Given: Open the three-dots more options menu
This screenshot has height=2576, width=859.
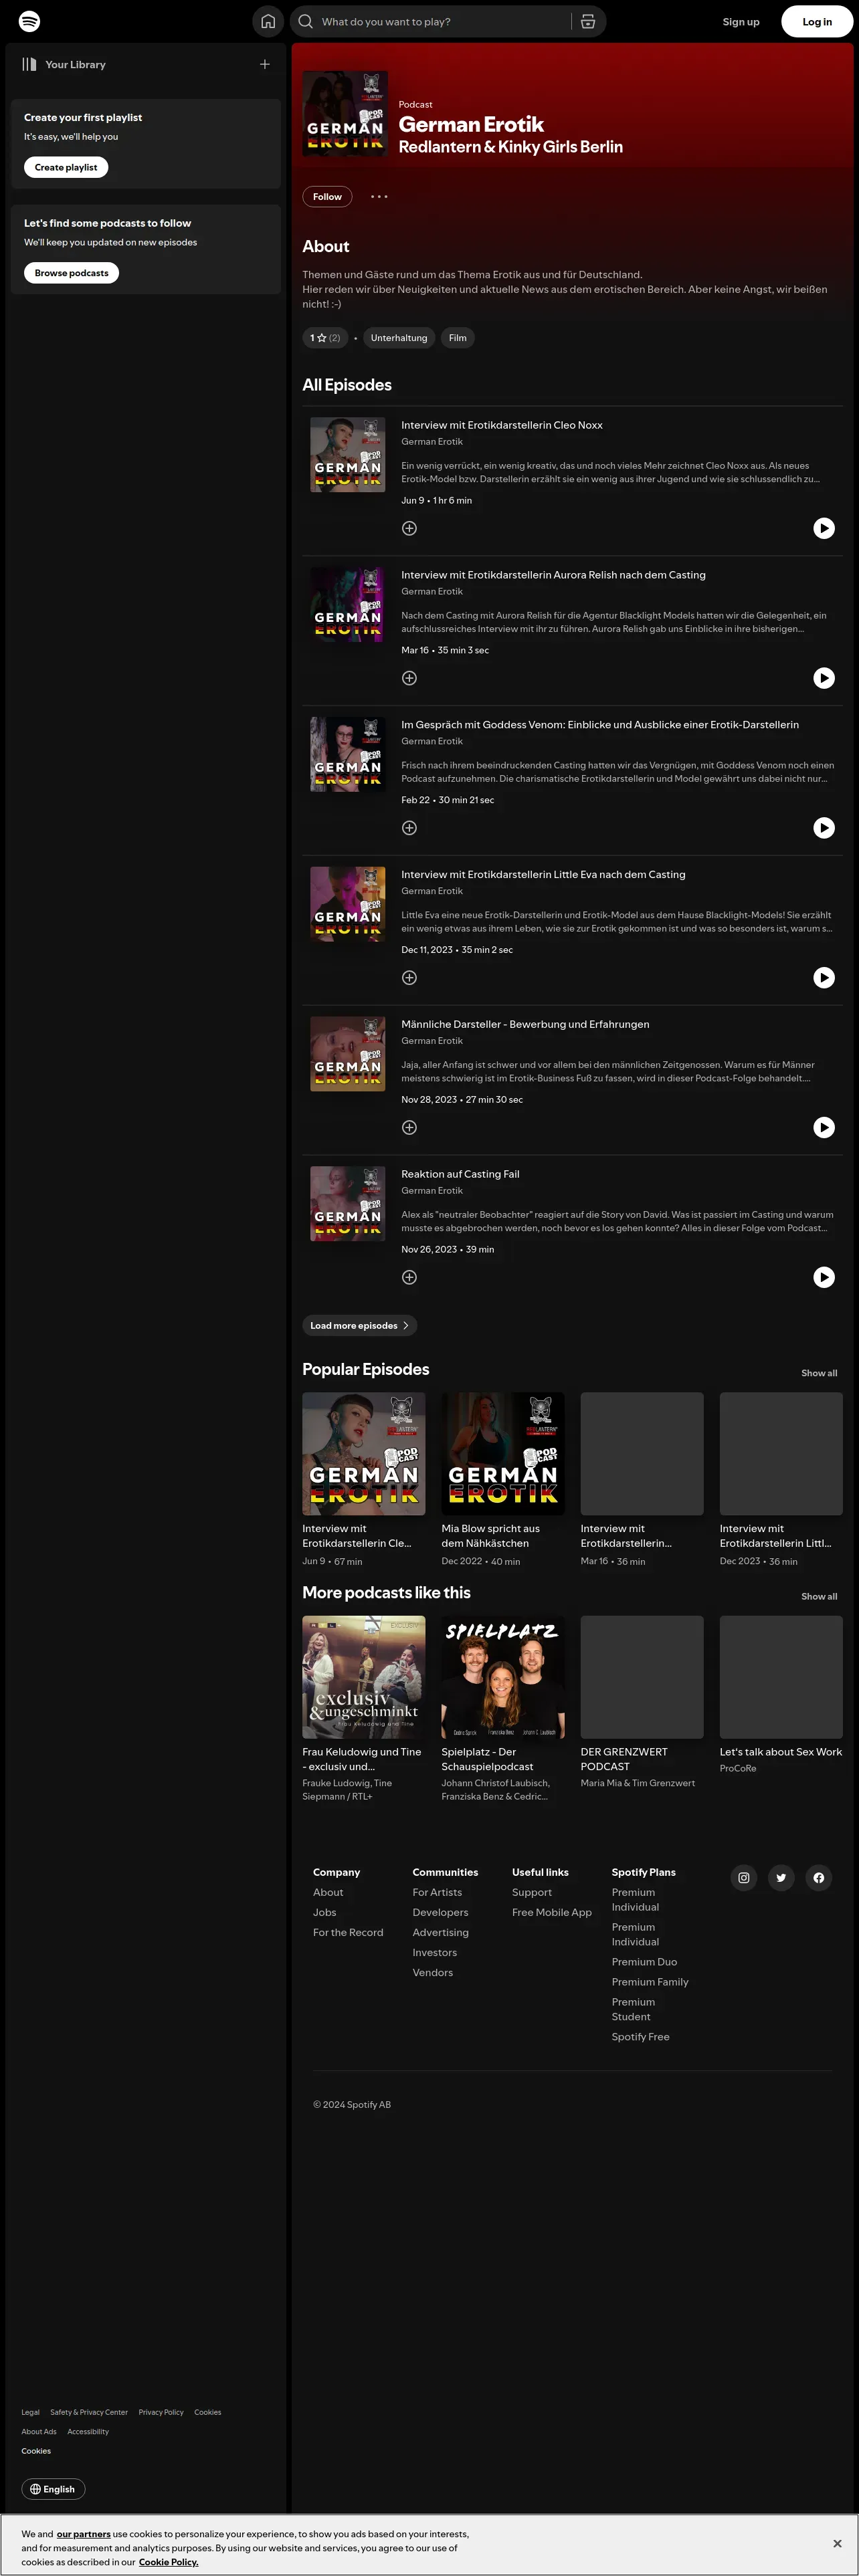Looking at the screenshot, I should (379, 196).
